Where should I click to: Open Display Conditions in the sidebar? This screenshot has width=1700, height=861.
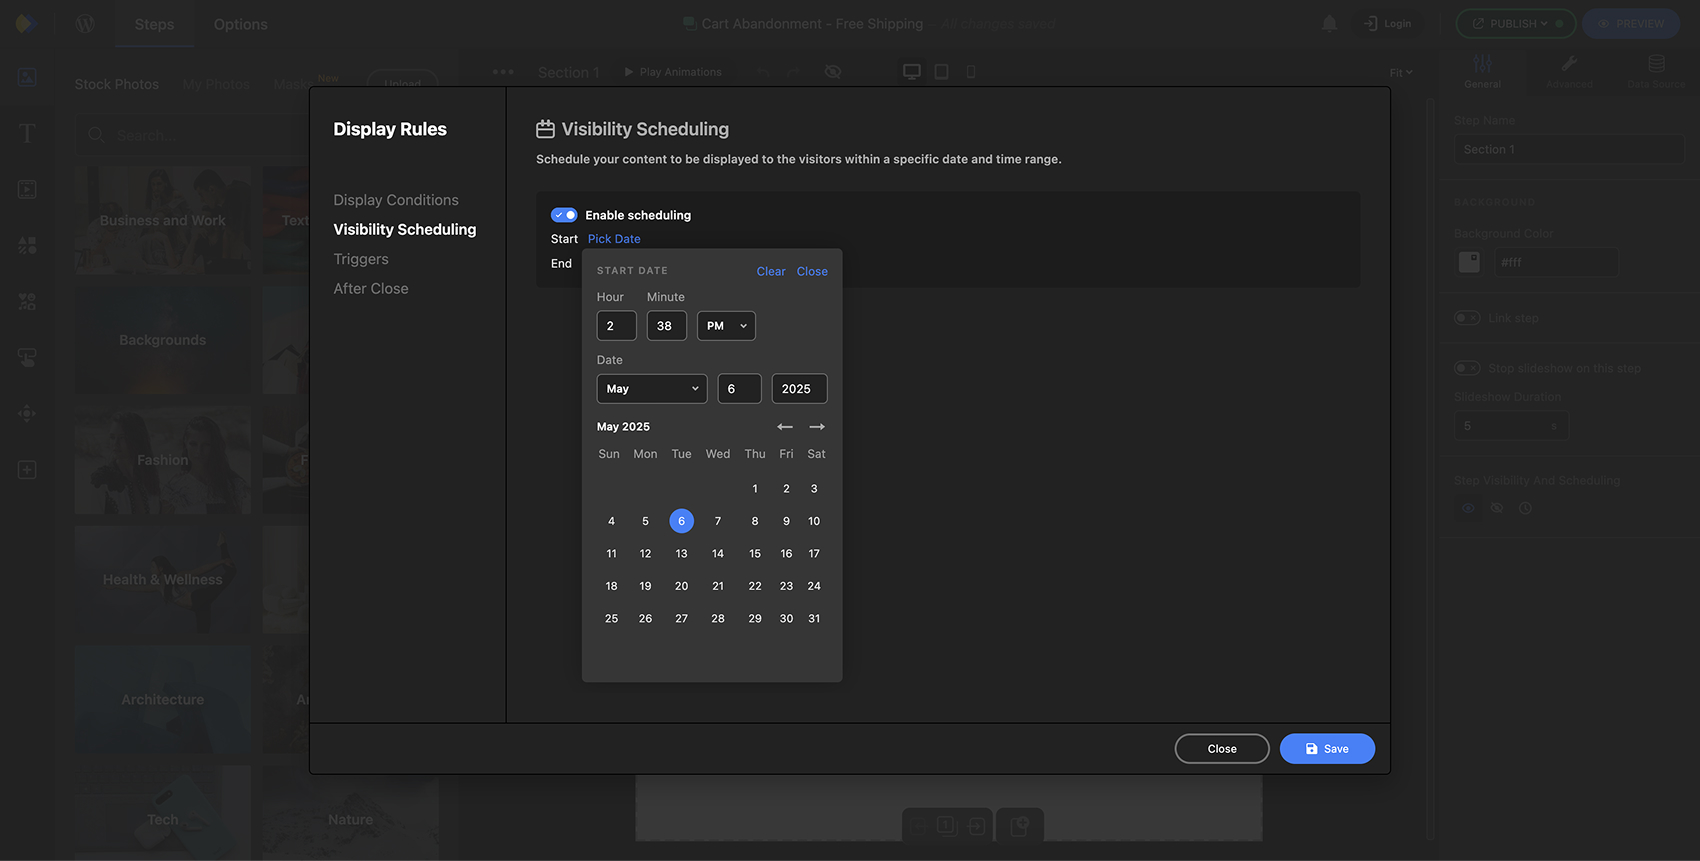pos(396,200)
